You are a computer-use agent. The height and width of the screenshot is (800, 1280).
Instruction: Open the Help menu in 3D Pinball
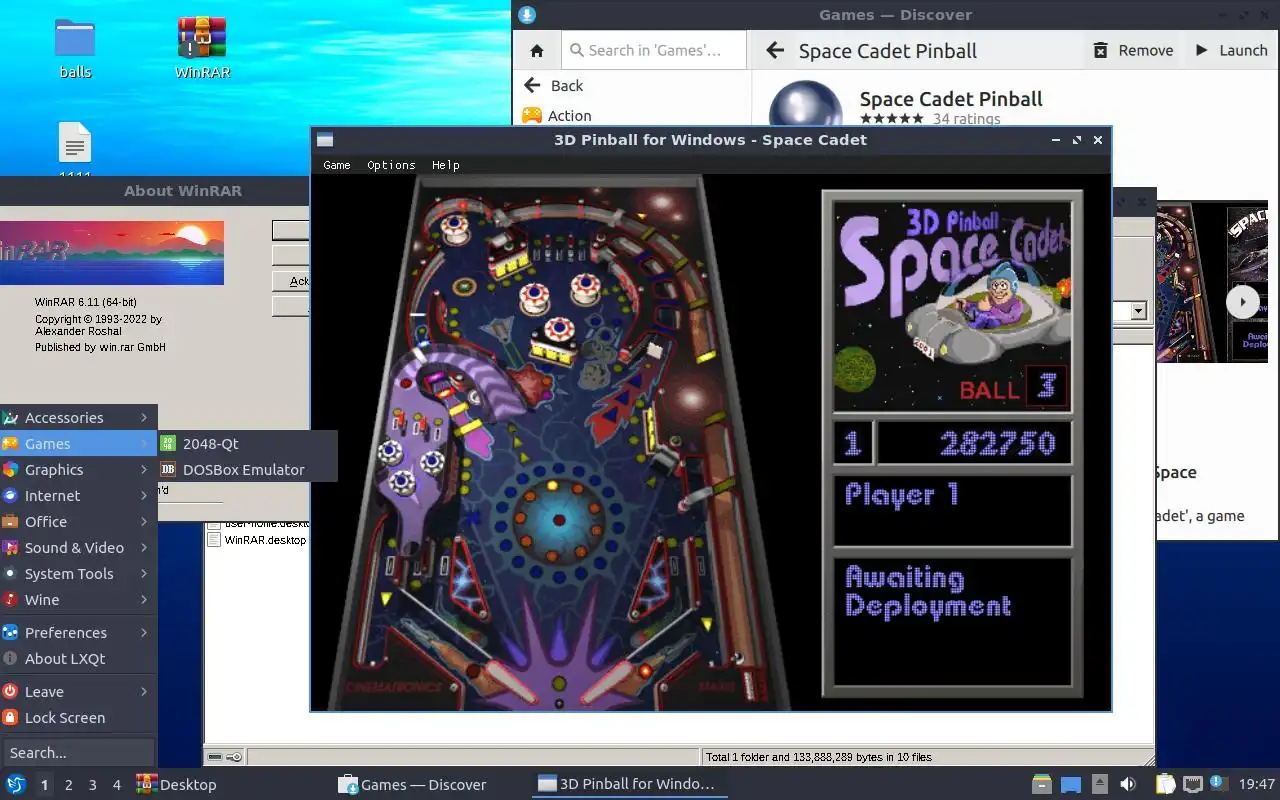[x=446, y=165]
